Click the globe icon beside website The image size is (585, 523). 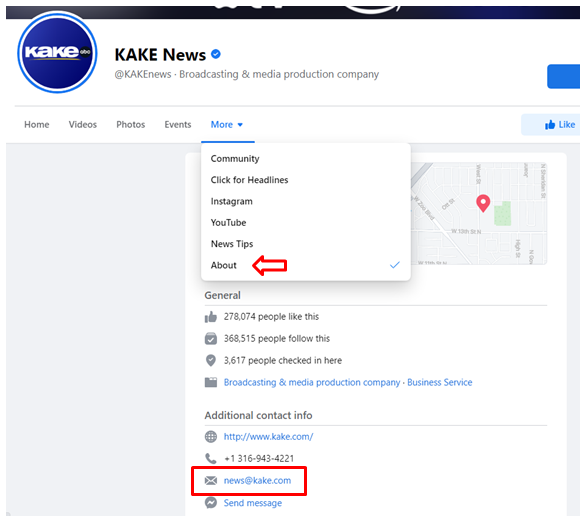(x=210, y=436)
